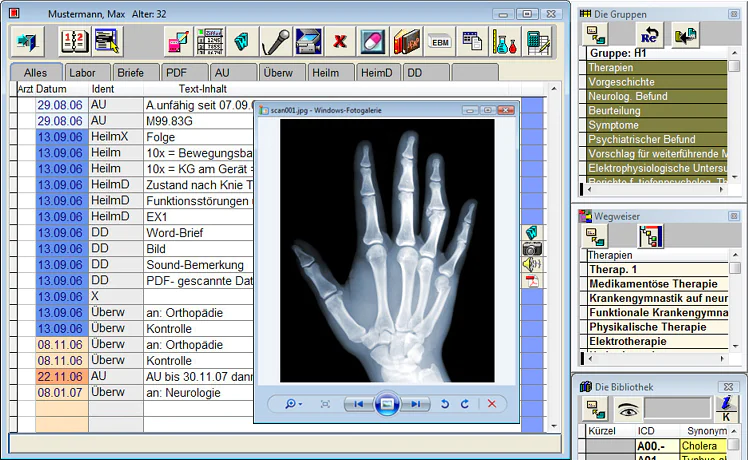Click scroll-right arrow in Wegweiser list
The width and height of the screenshot is (748, 460).
(x=722, y=358)
